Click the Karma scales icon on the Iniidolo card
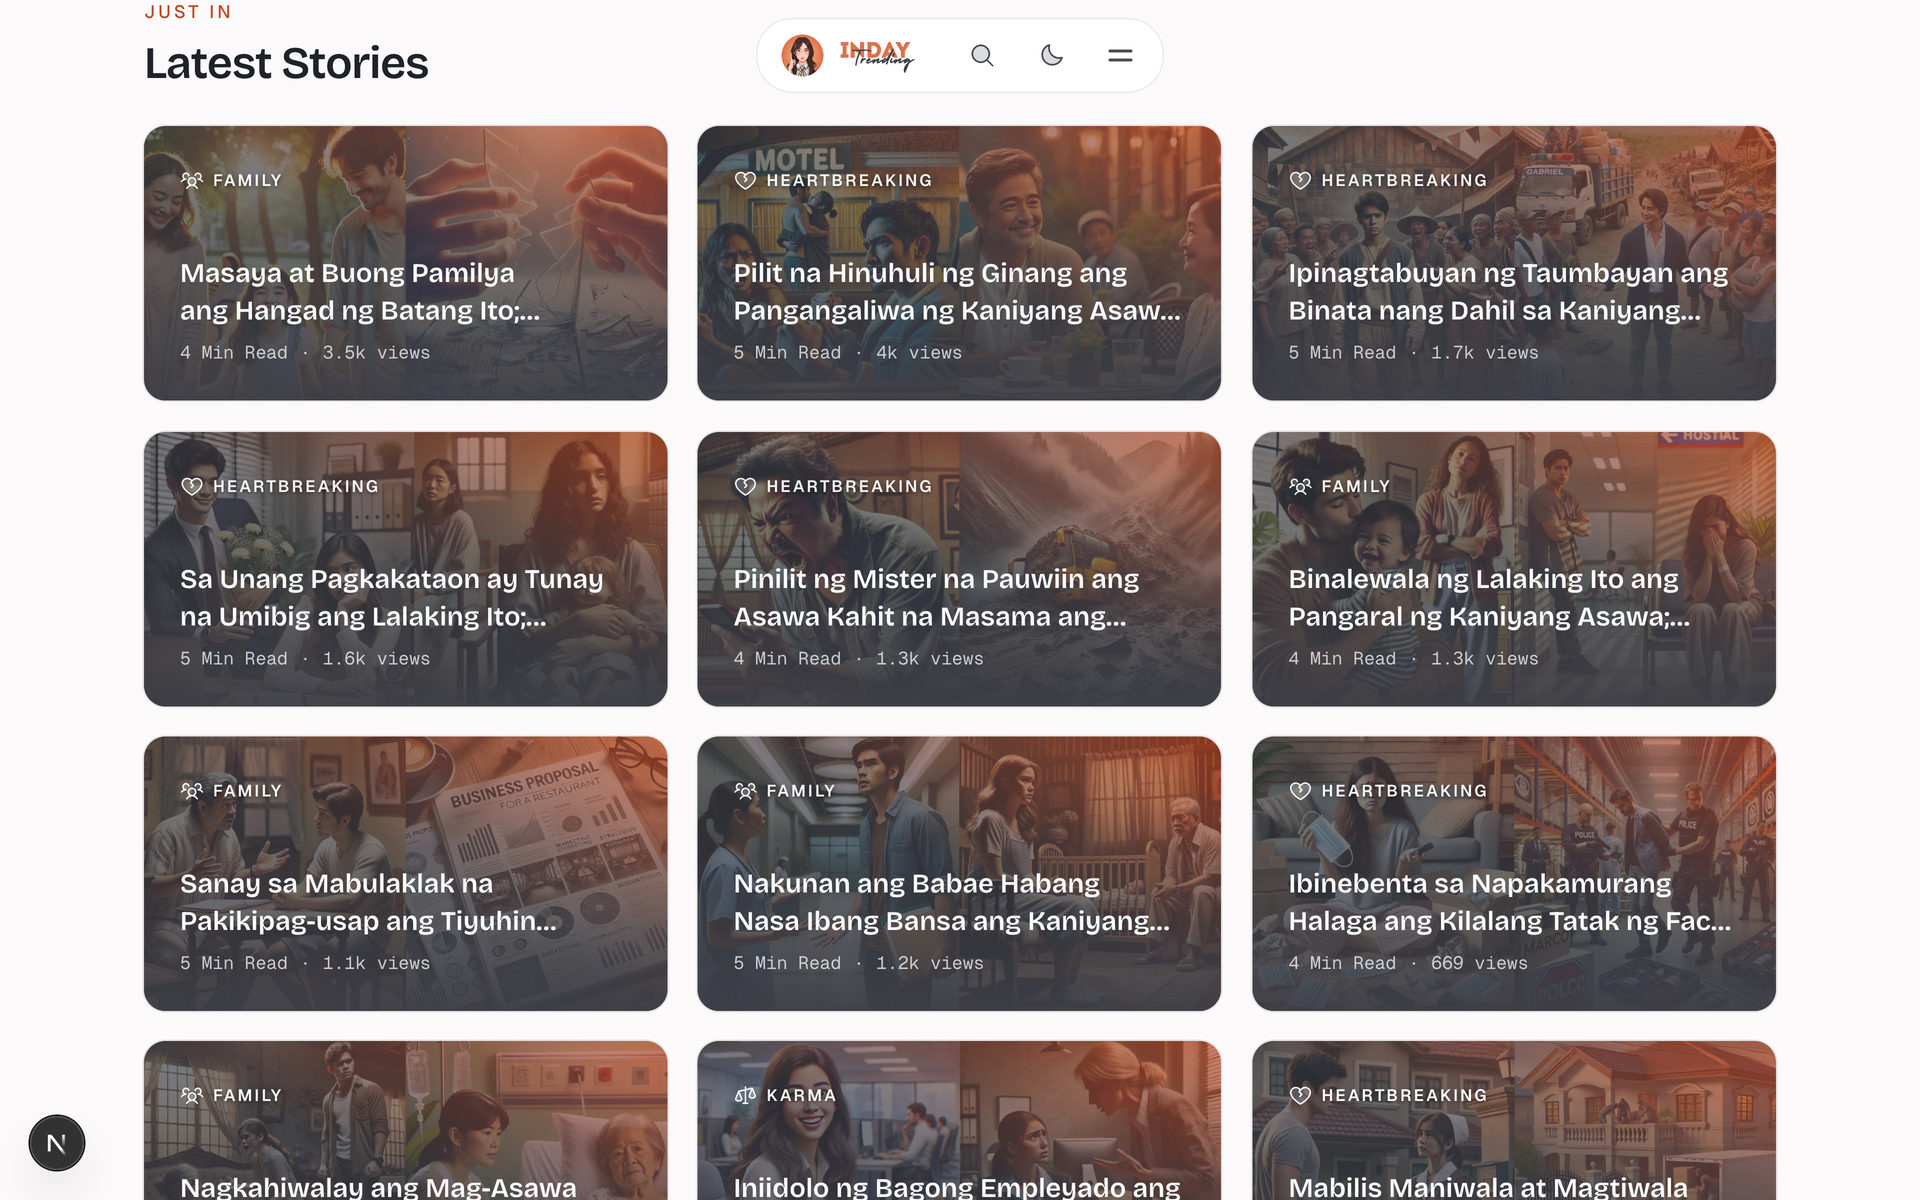 pyautogui.click(x=745, y=1096)
